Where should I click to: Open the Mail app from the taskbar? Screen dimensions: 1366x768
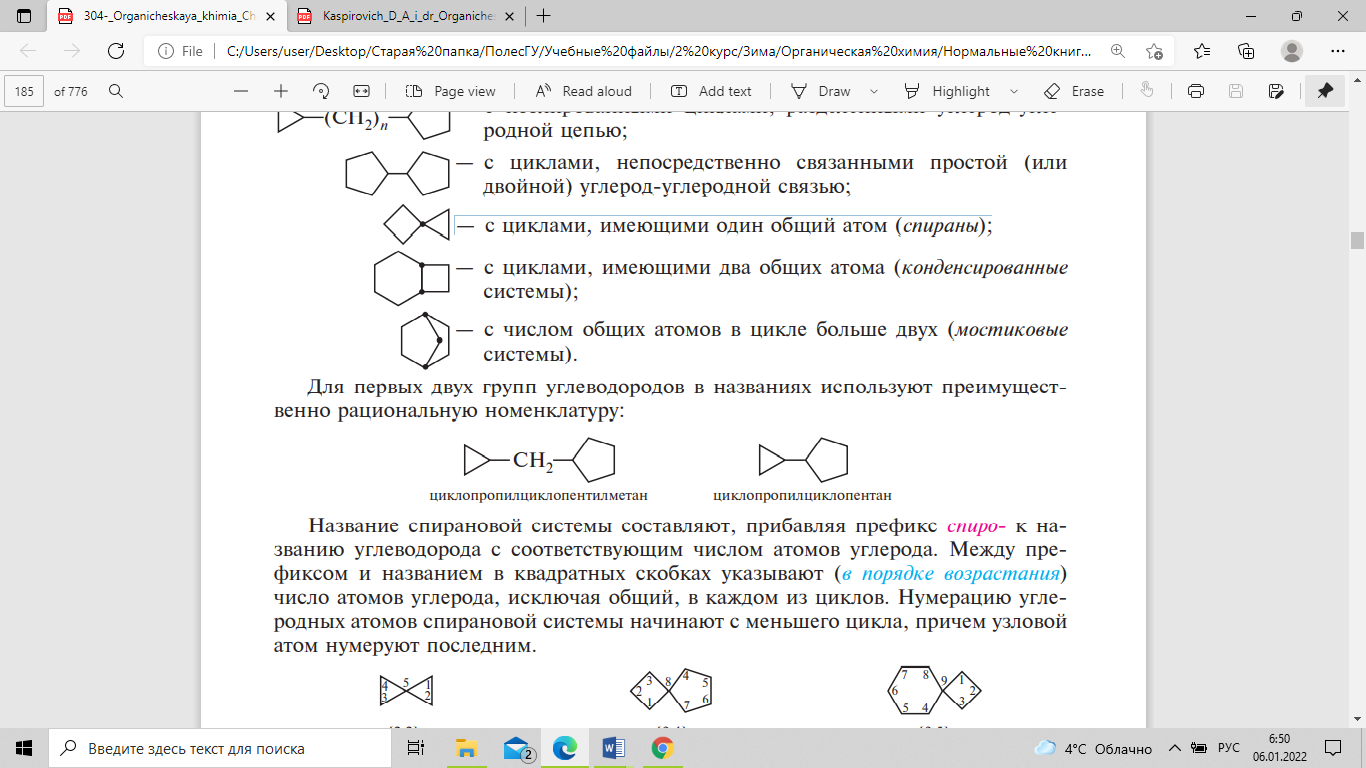pos(516,748)
